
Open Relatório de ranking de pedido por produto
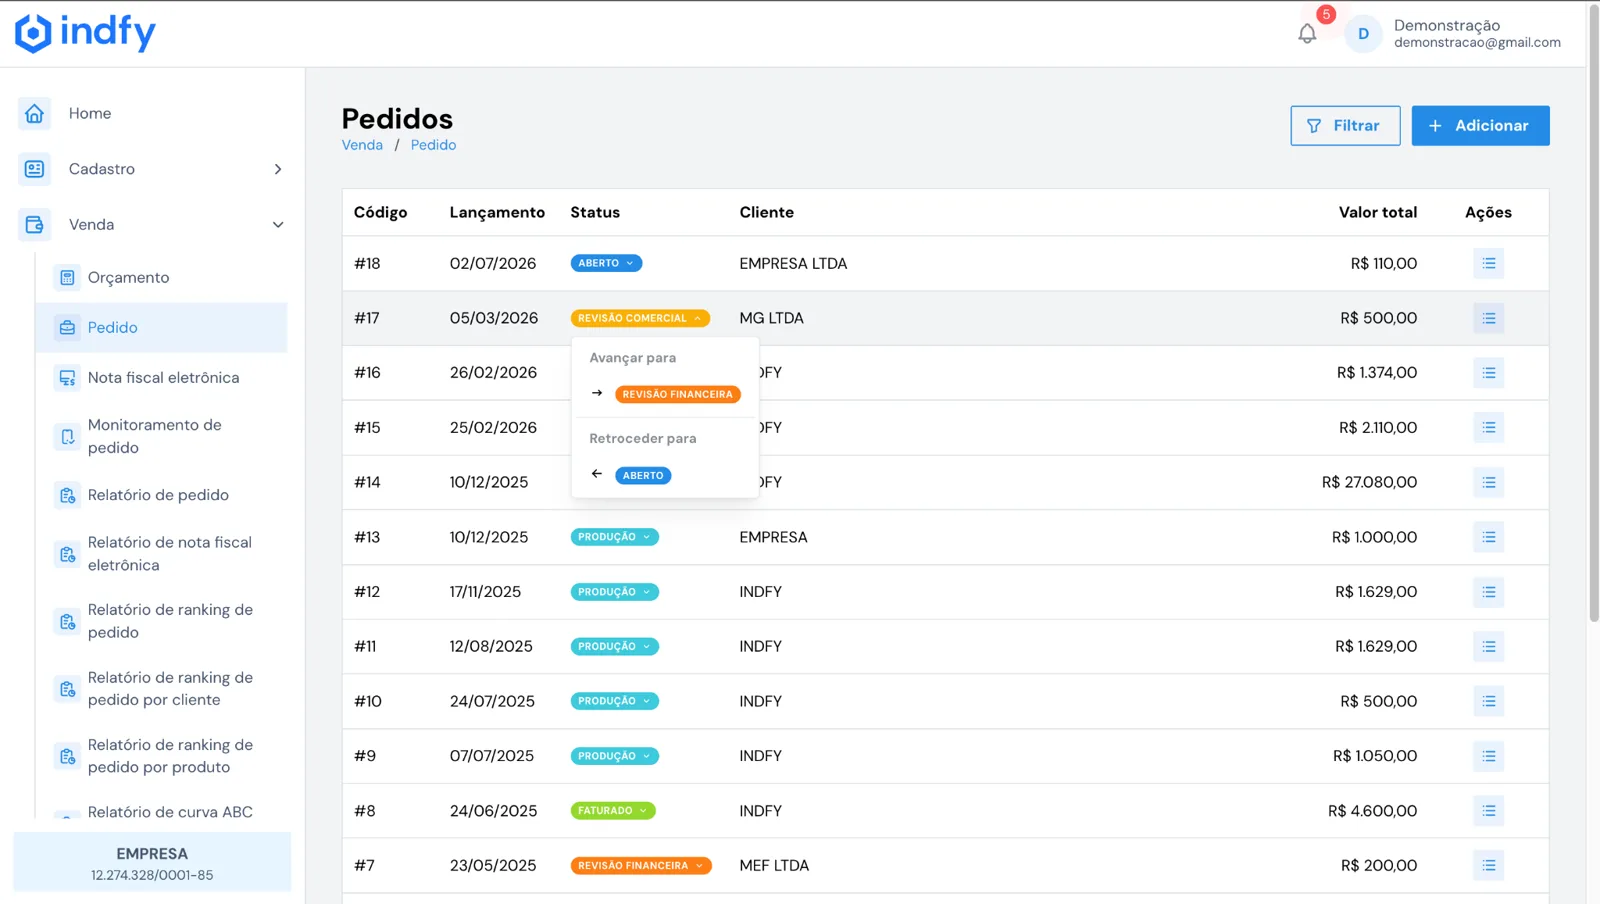[170, 756]
